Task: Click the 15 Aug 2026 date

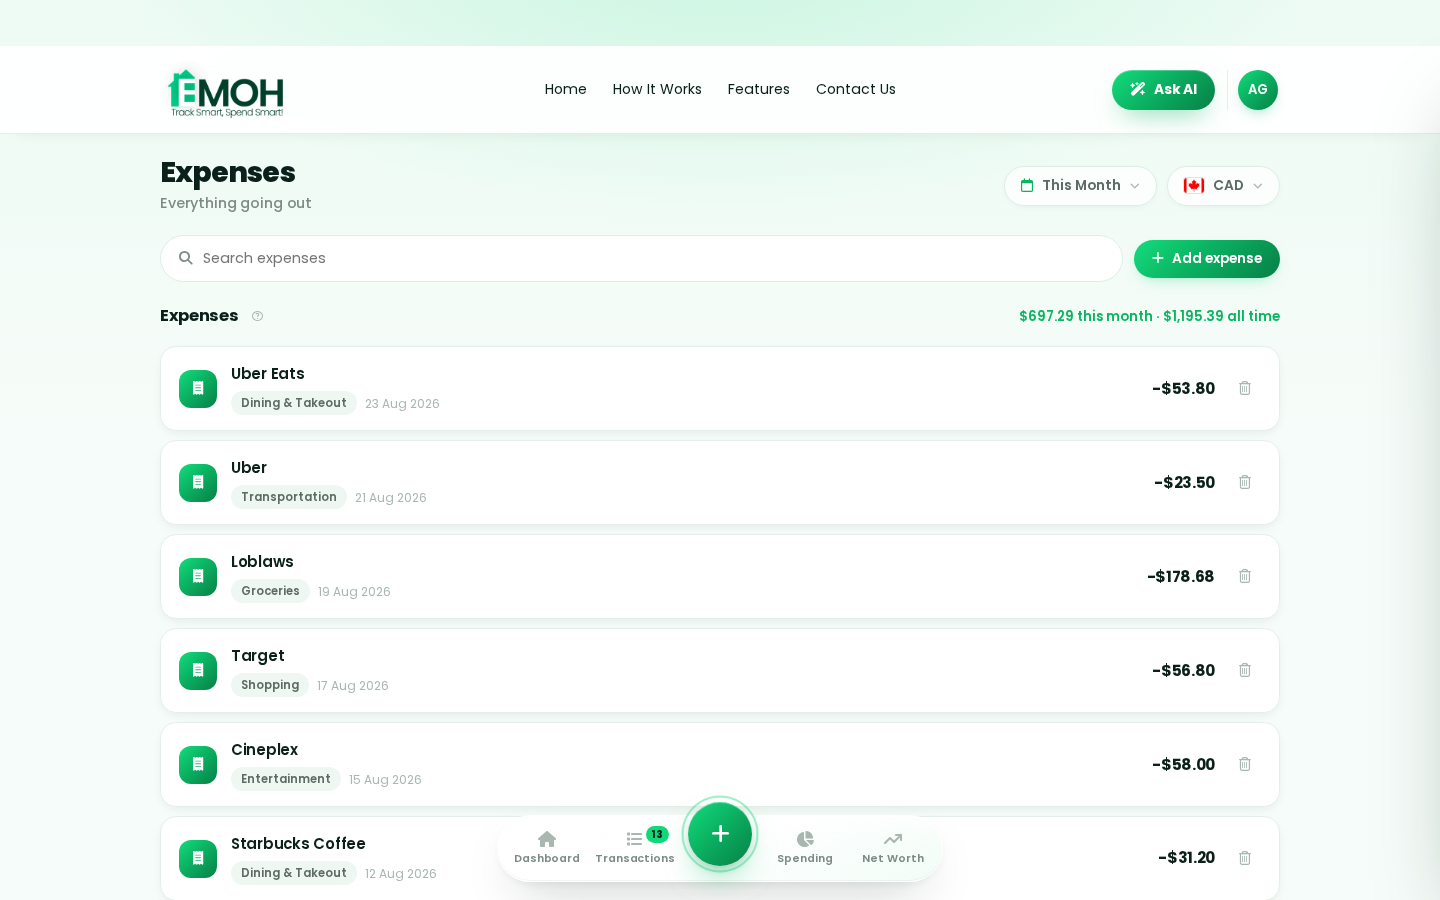Action: pos(385,780)
